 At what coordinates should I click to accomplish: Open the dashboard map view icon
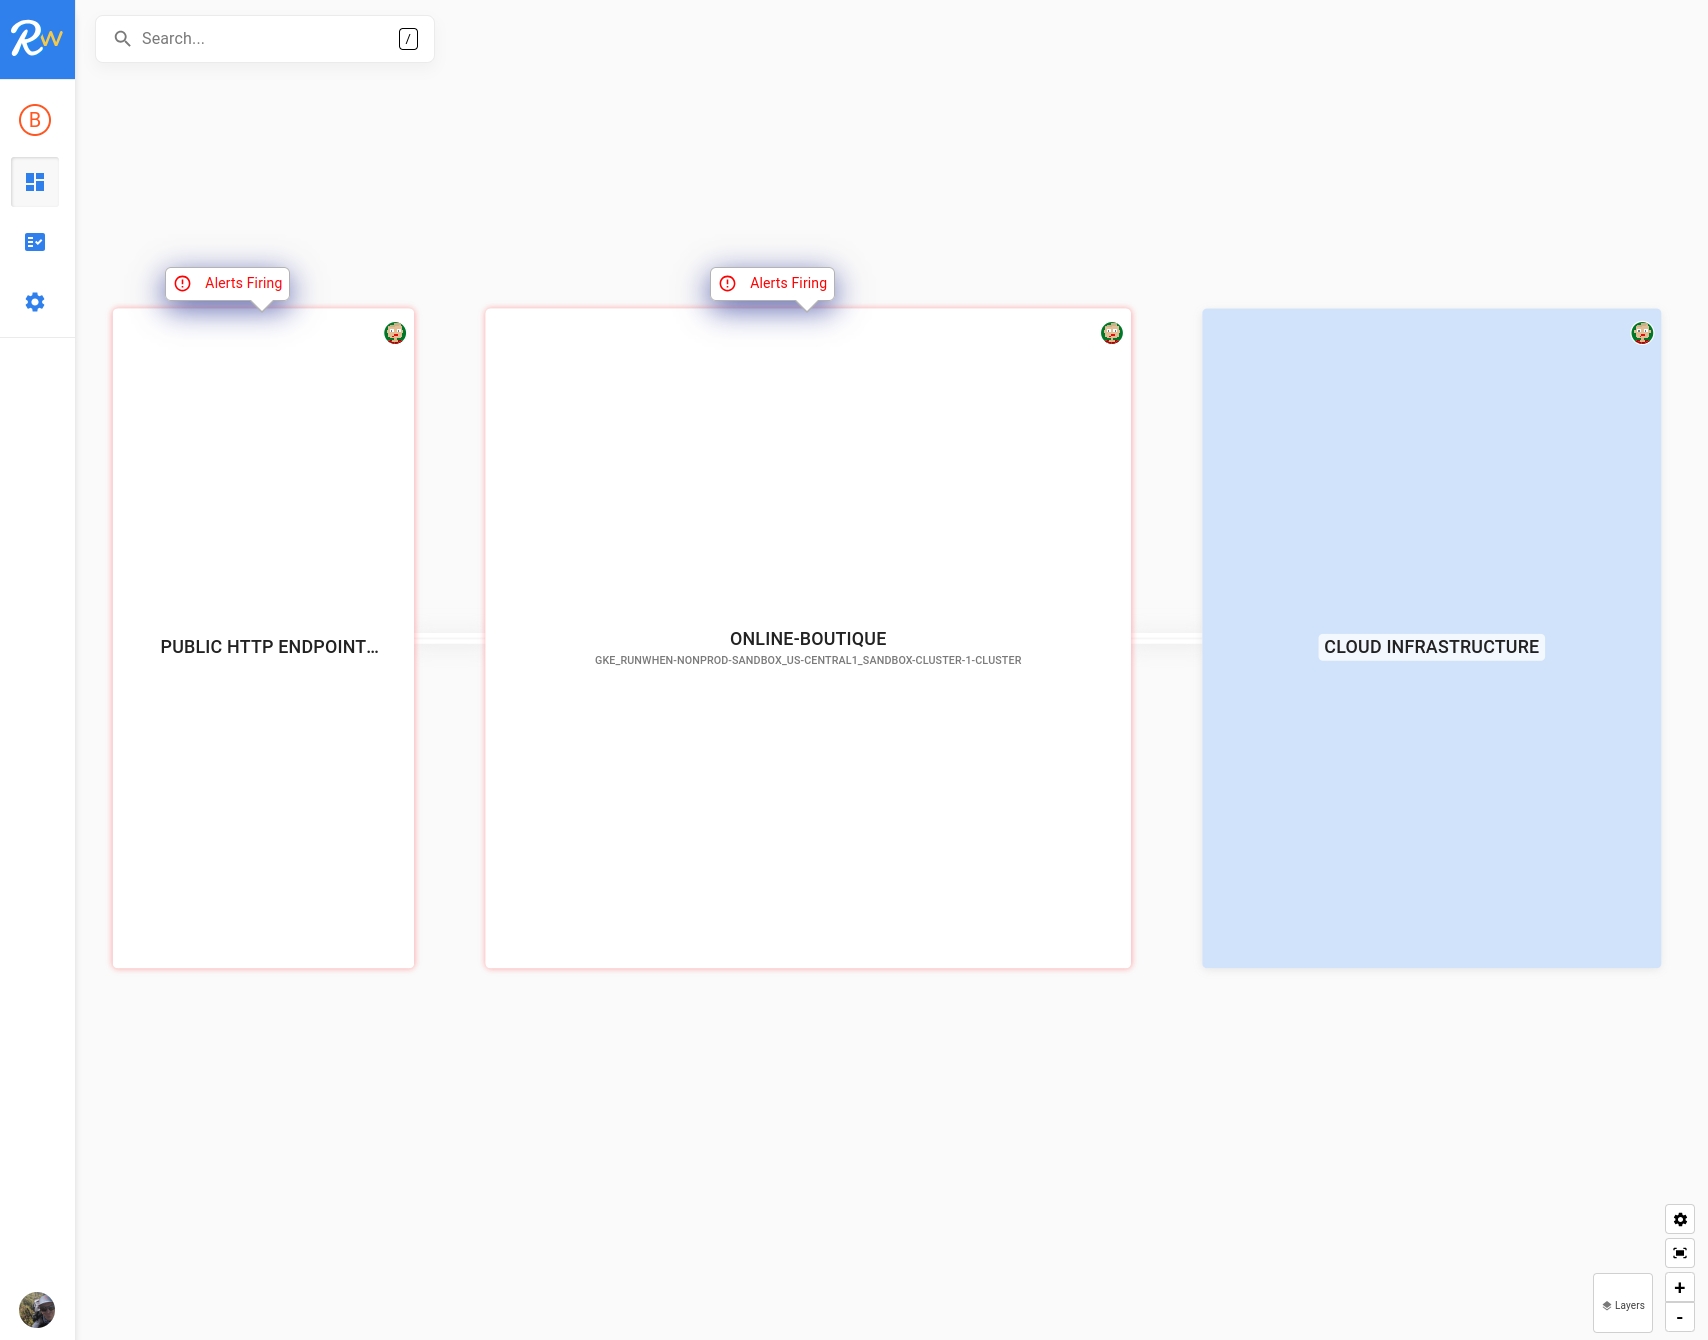click(x=35, y=182)
